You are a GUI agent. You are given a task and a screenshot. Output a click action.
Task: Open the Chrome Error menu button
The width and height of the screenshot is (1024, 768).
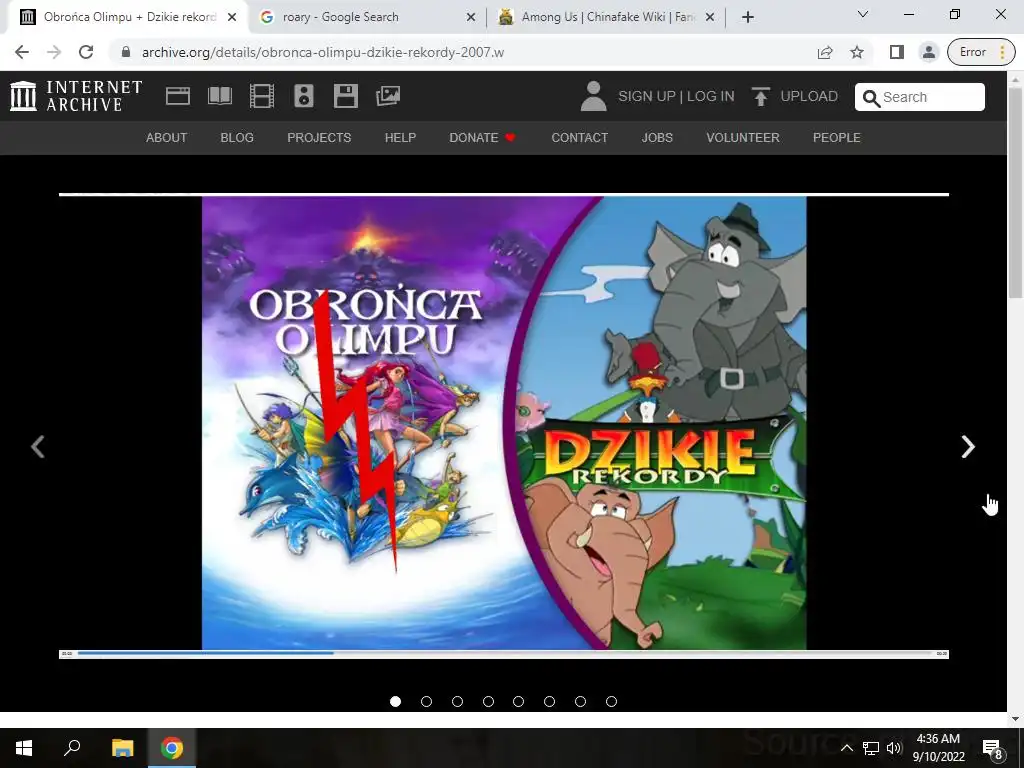981,52
